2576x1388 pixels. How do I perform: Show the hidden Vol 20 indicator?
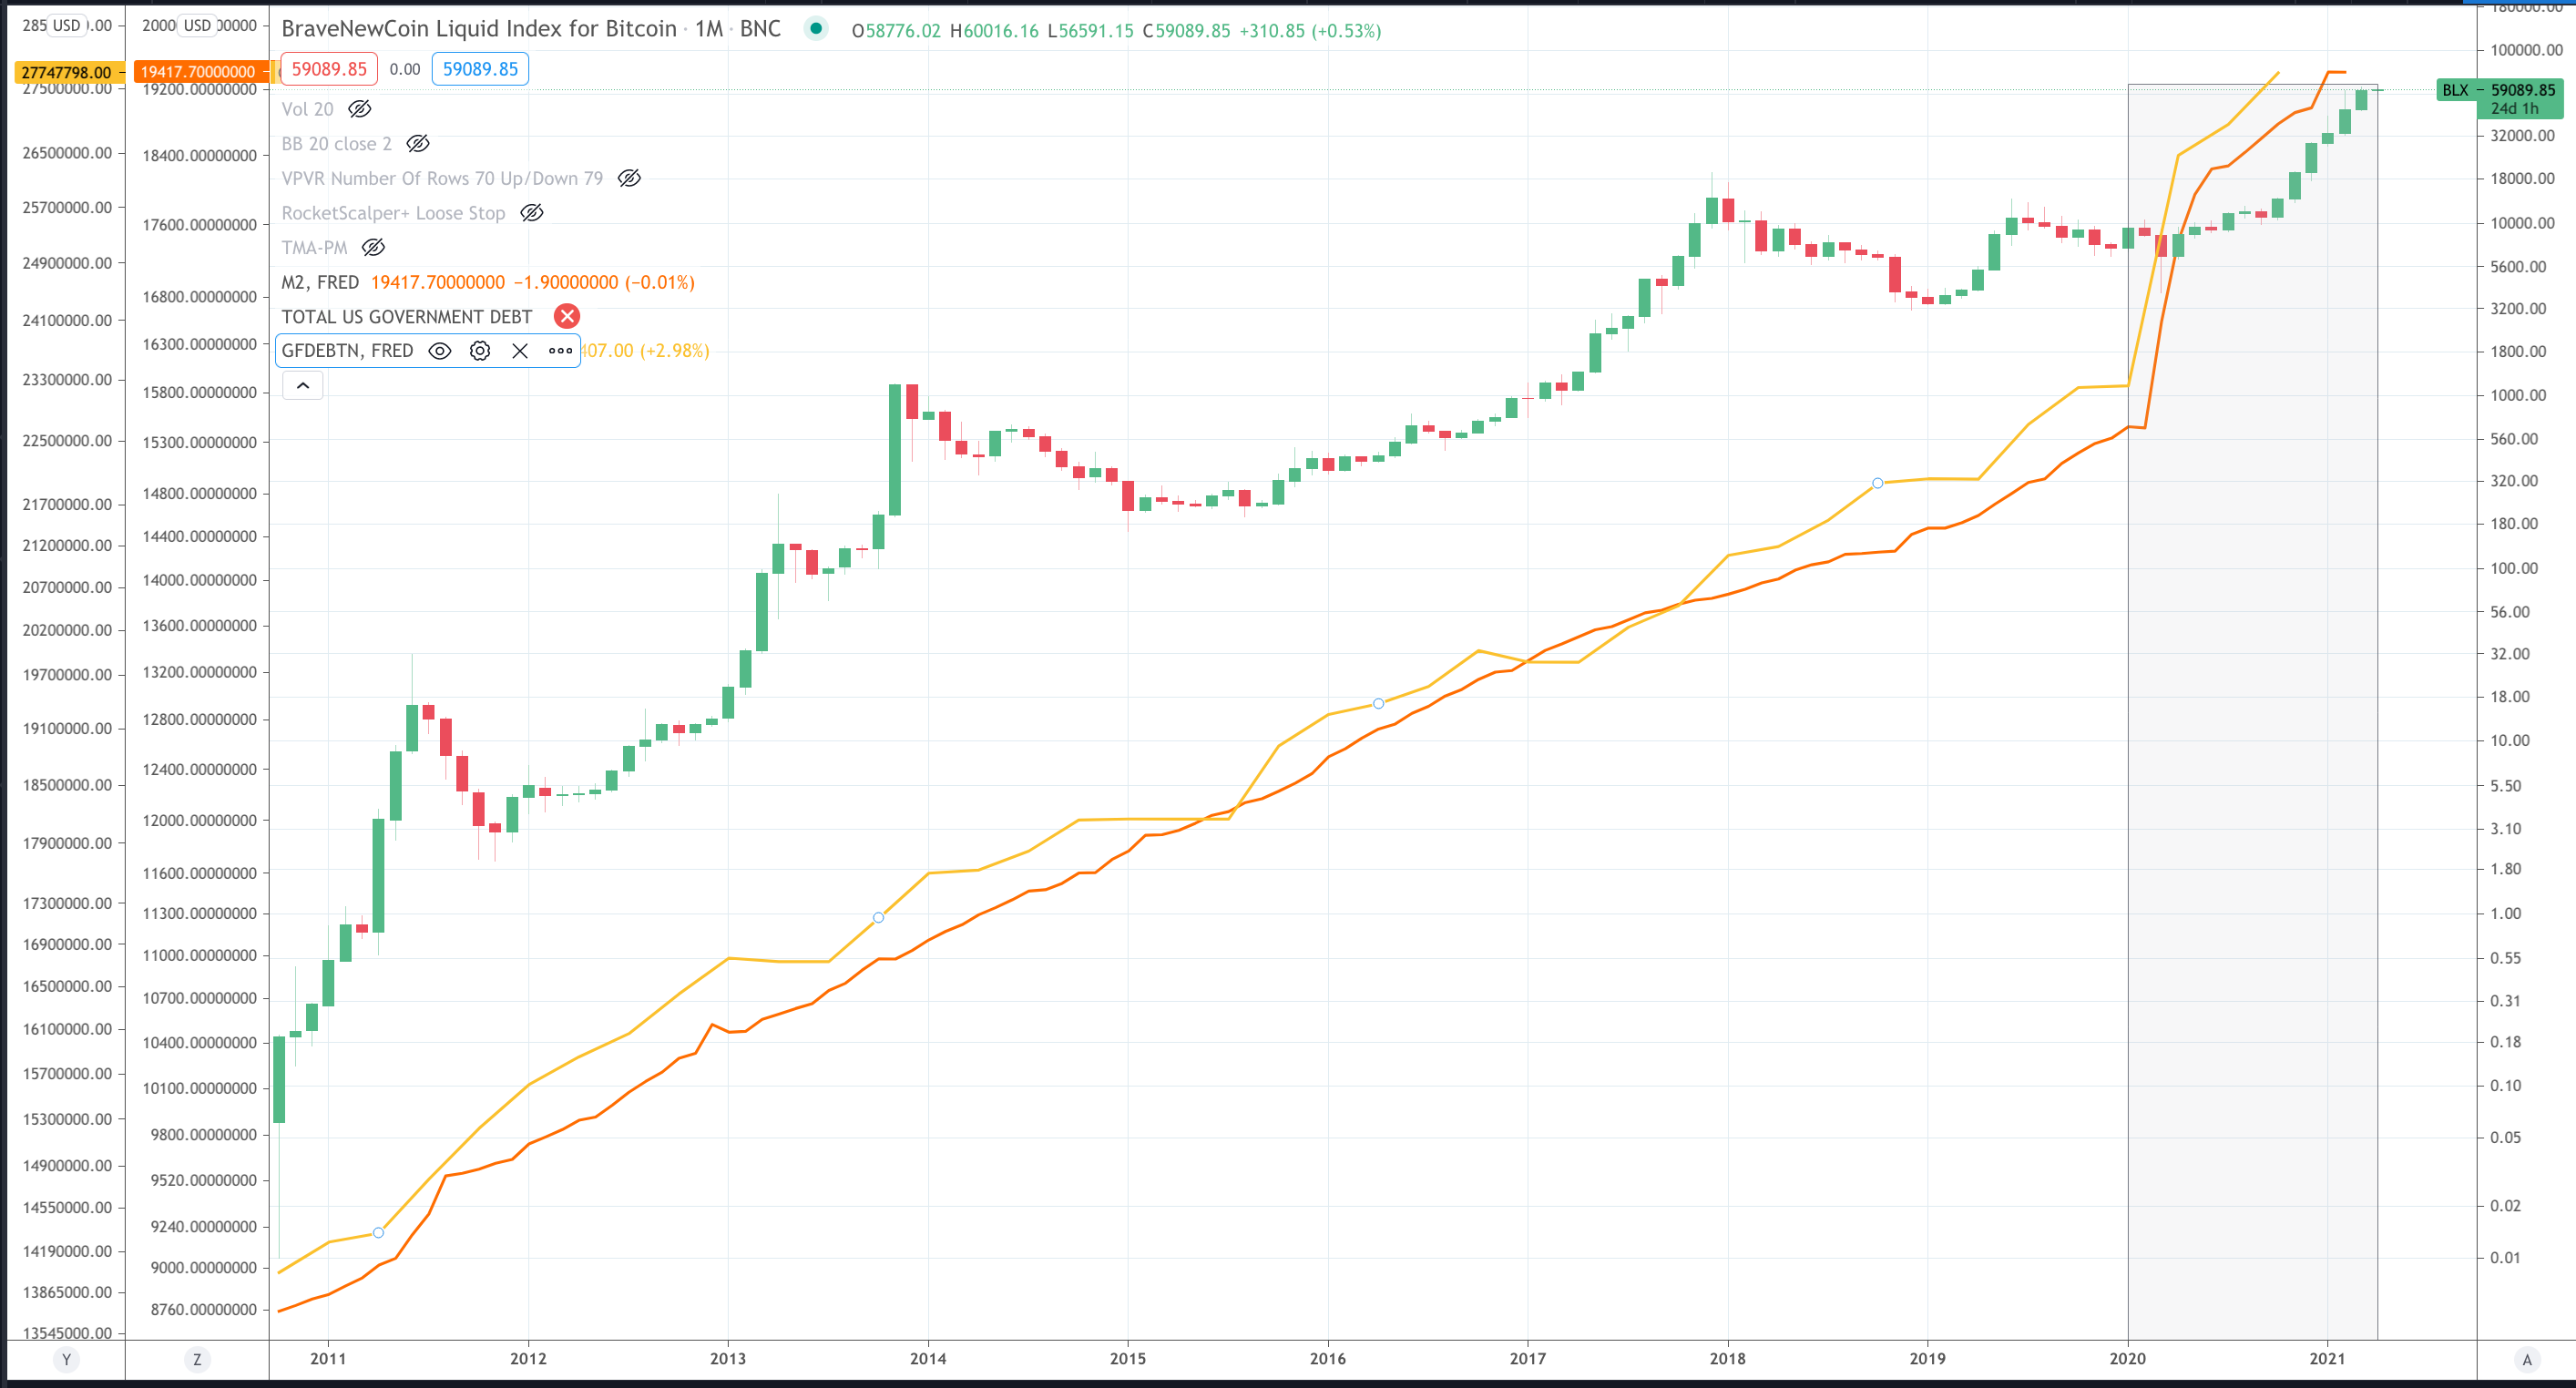point(360,109)
